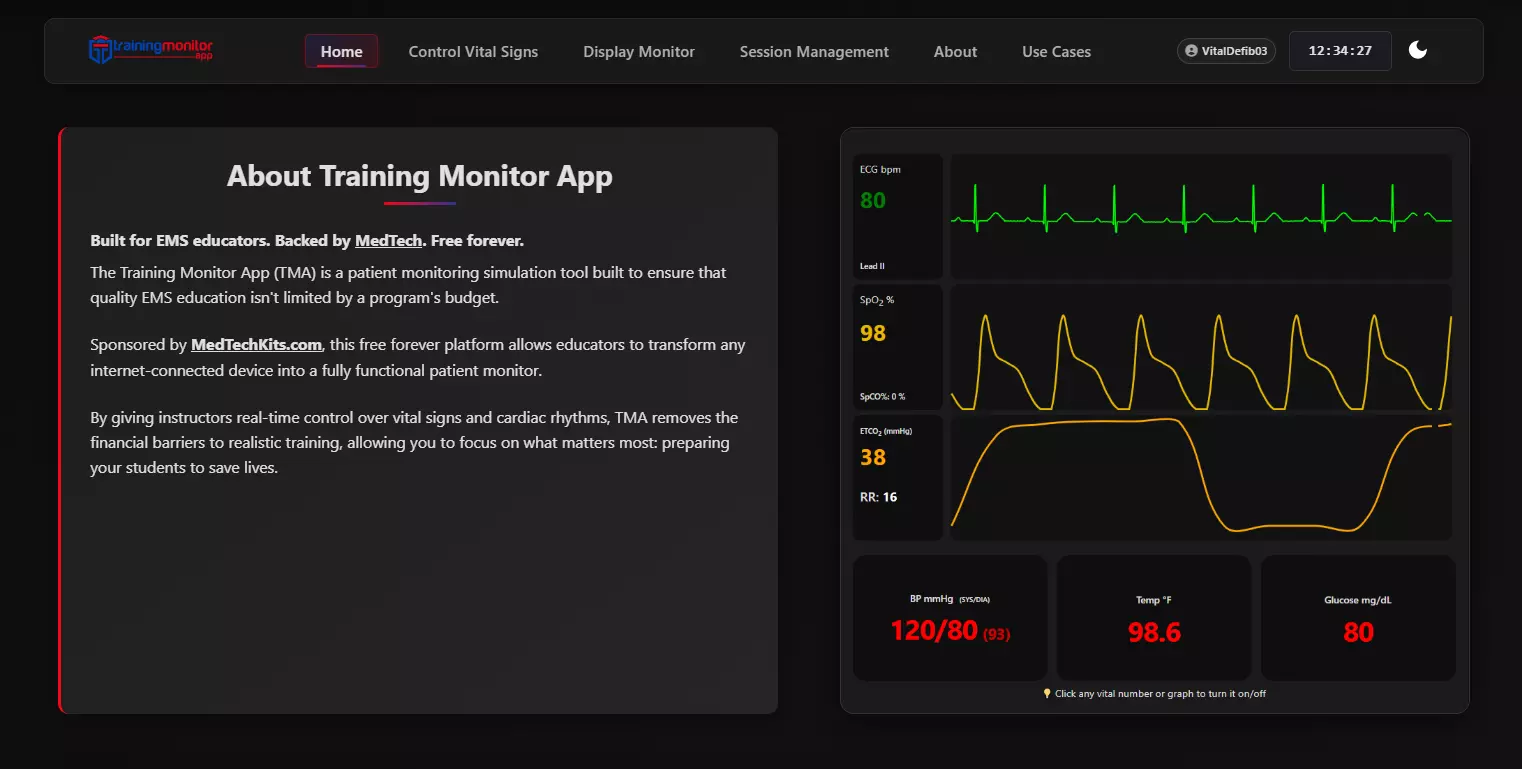The width and height of the screenshot is (1522, 769).
Task: Click the BP mmHg label
Action: pyautogui.click(x=931, y=599)
